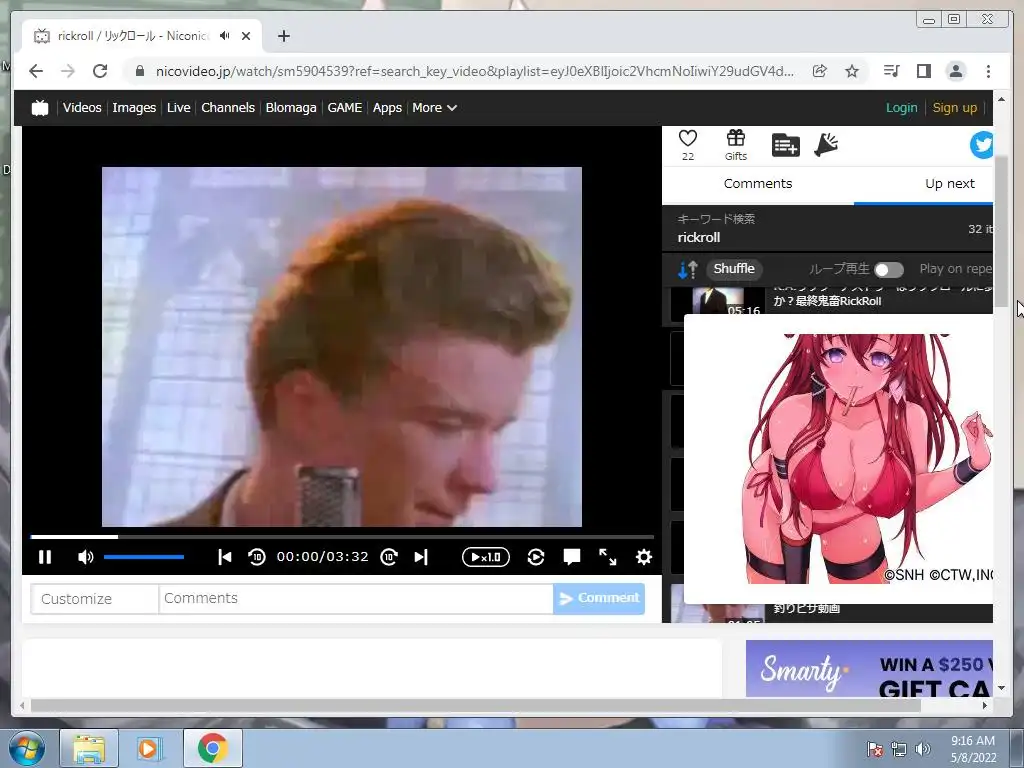Viewport: 1024px width, 768px height.
Task: Open Windows Media Player taskbar icon
Action: pyautogui.click(x=149, y=748)
